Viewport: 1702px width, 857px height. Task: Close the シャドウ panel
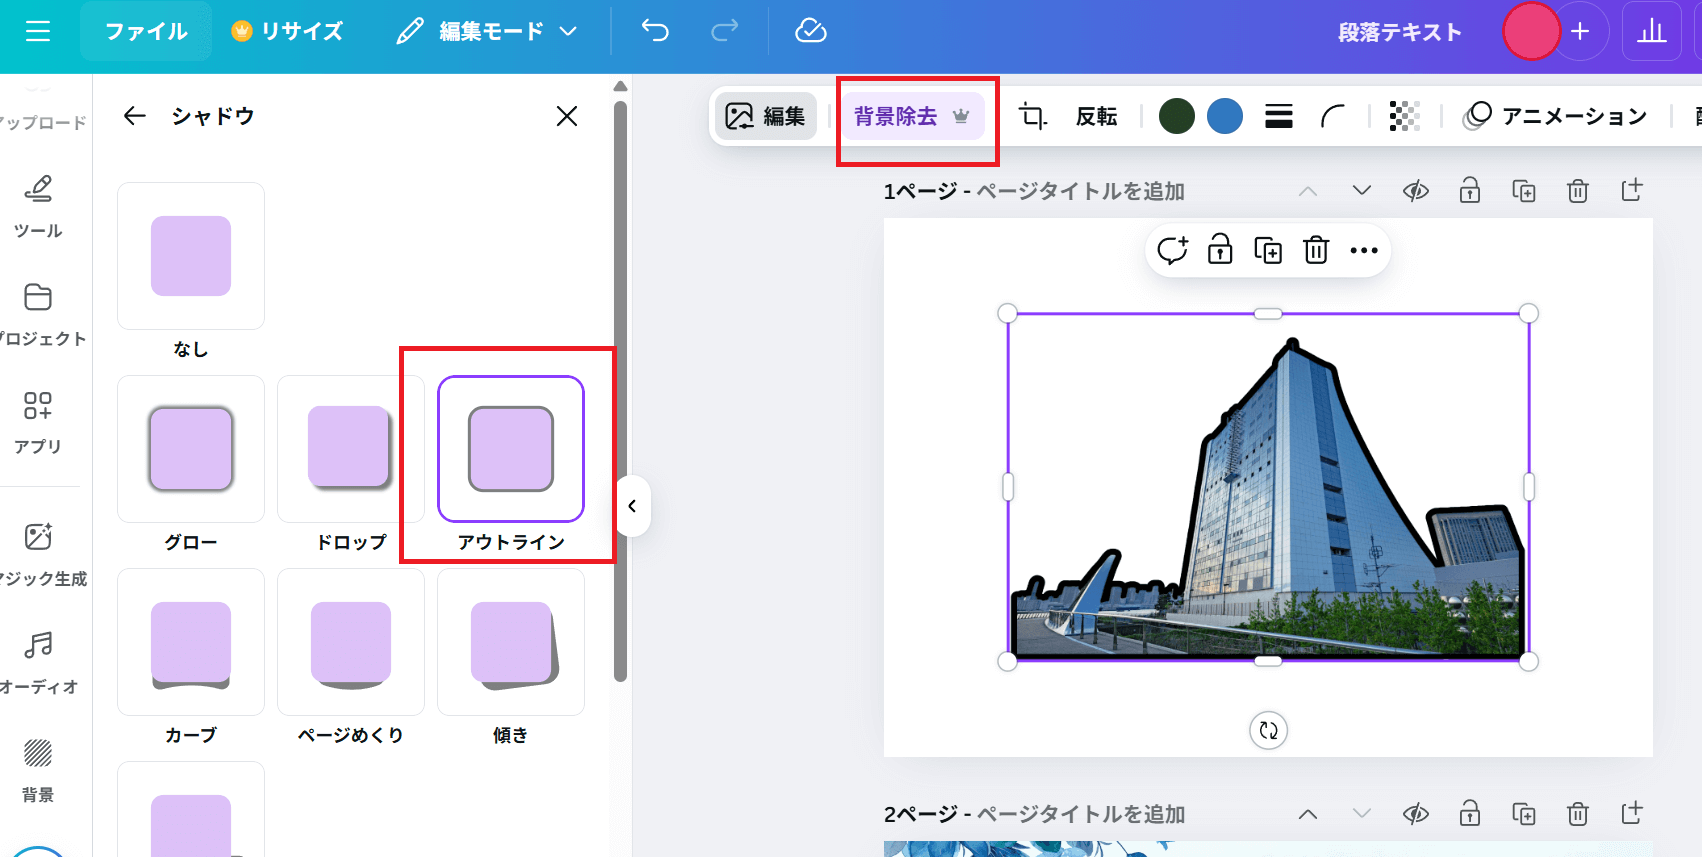coord(567,116)
